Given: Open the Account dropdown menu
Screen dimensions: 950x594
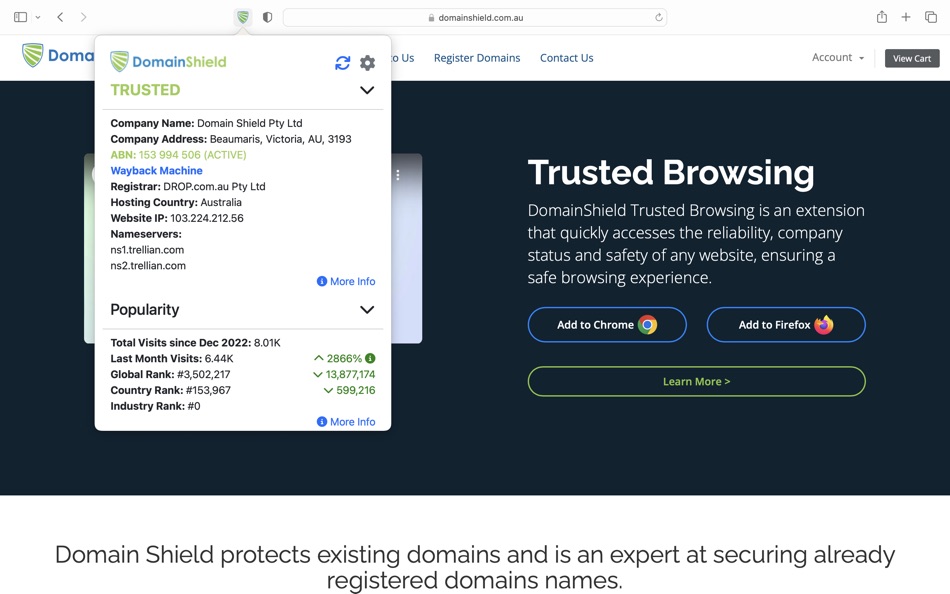Looking at the screenshot, I should pyautogui.click(x=838, y=57).
